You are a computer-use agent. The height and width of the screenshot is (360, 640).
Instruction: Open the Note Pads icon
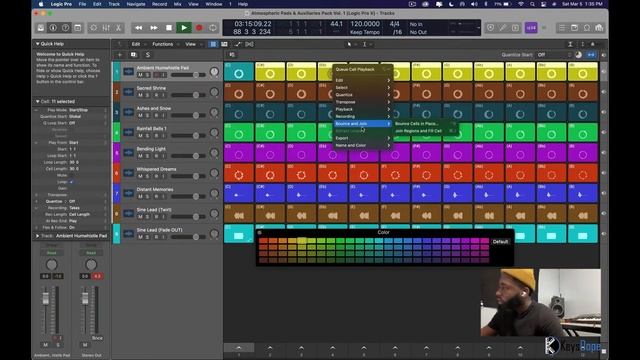click(574, 28)
